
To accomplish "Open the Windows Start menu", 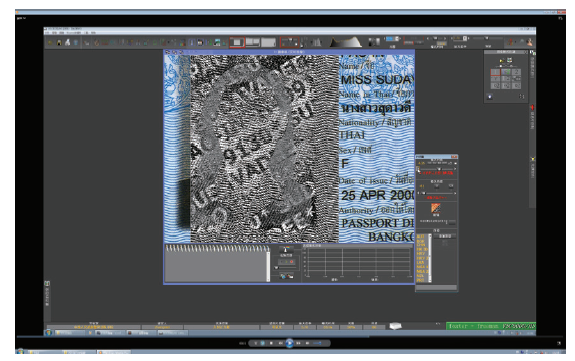I will pos(20,351).
